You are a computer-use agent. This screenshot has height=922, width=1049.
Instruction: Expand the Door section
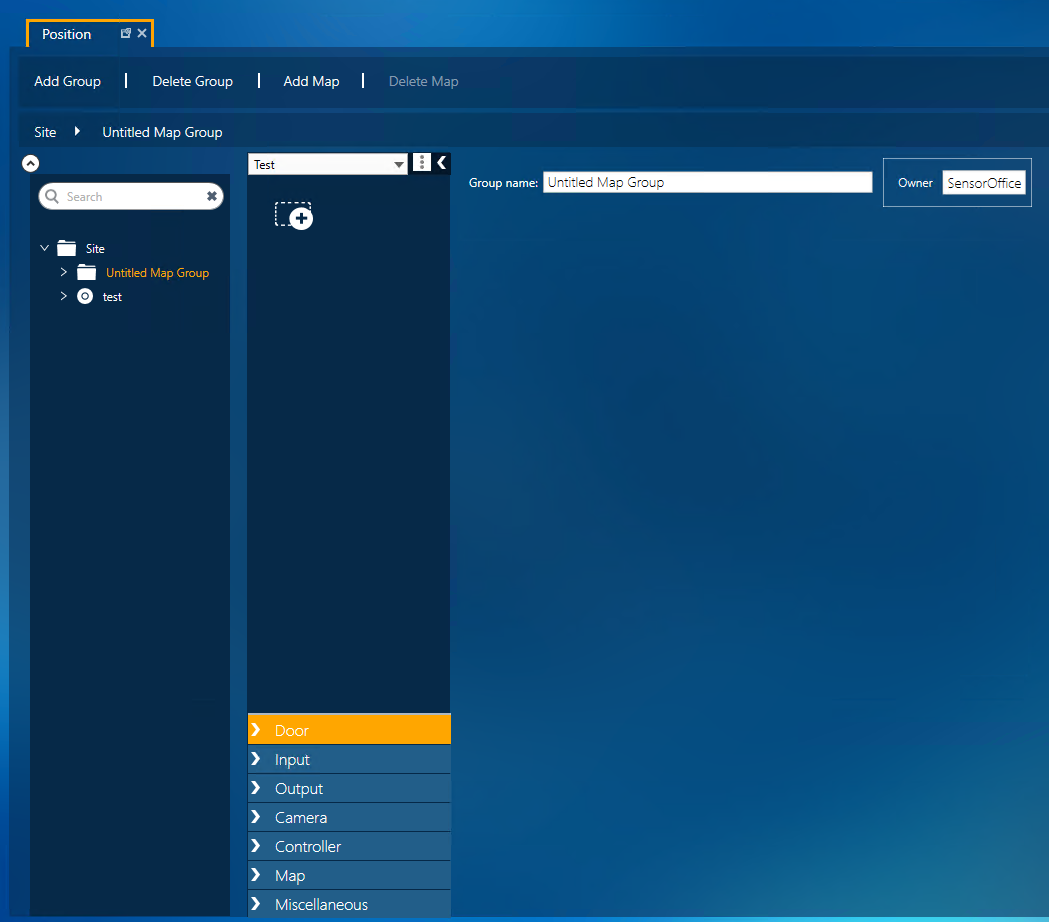point(349,730)
